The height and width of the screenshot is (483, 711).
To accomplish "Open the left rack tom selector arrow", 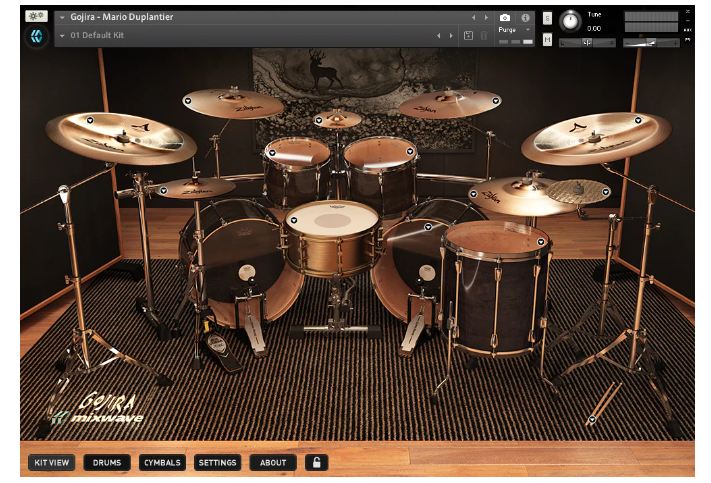I will point(272,153).
